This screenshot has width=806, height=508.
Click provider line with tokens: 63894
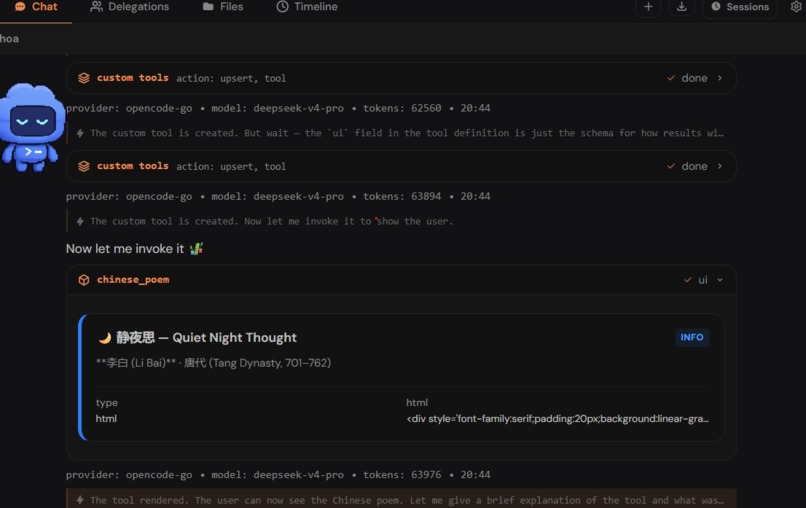[278, 196]
